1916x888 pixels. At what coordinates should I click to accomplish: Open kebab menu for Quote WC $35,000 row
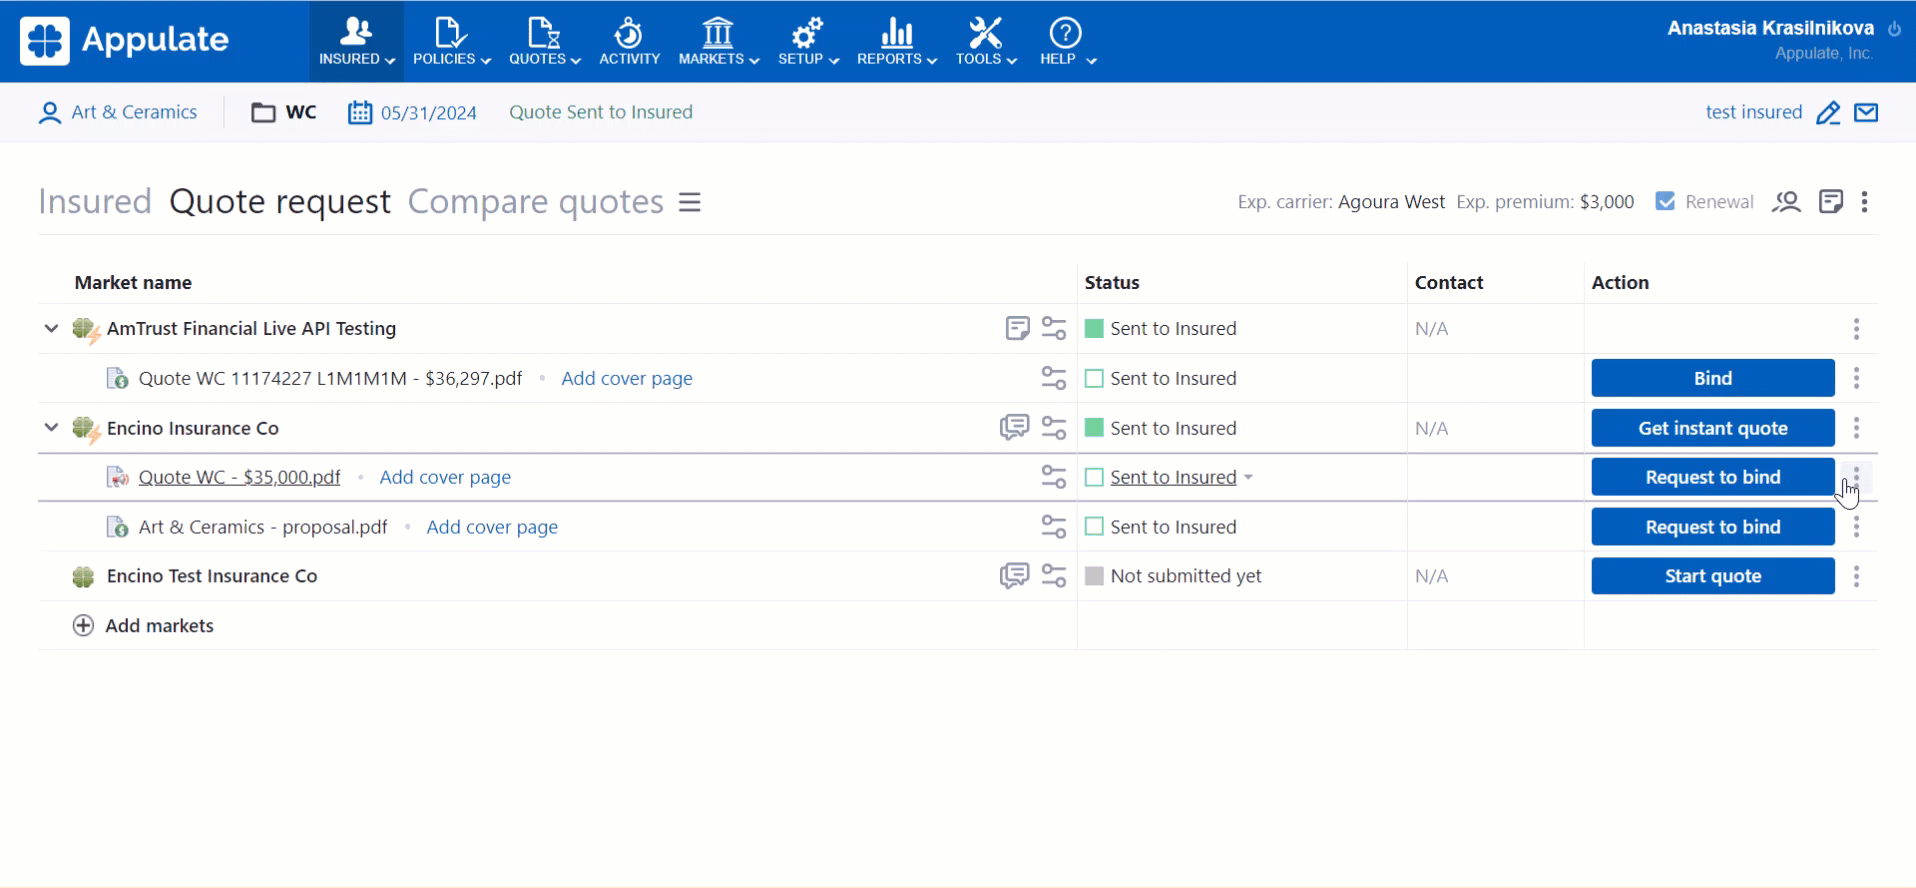pyautogui.click(x=1856, y=477)
